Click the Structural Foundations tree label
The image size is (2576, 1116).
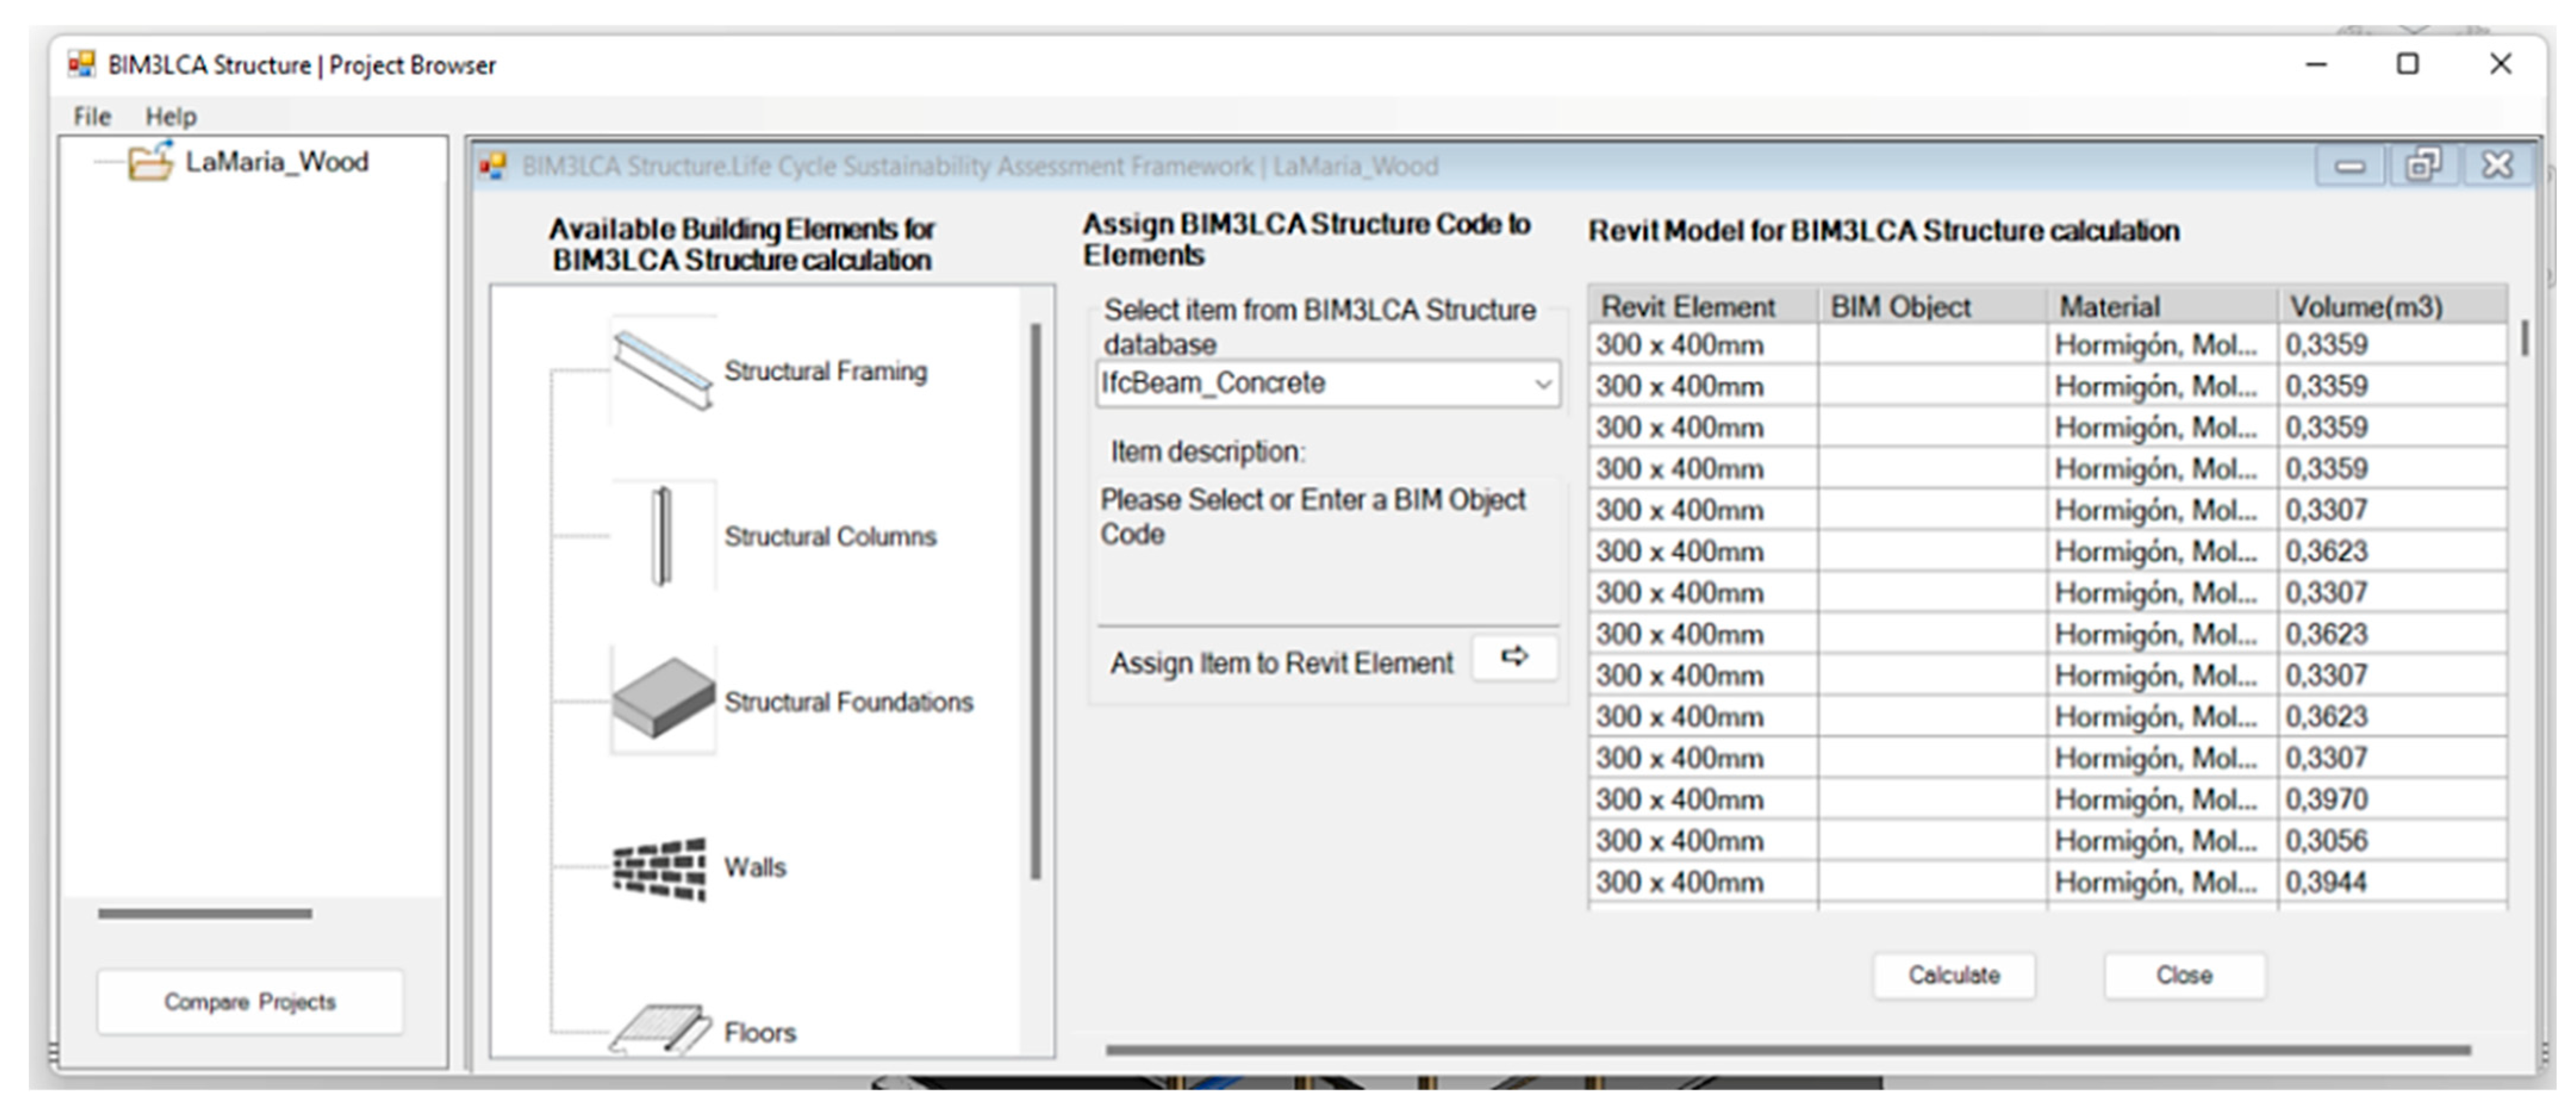(848, 702)
